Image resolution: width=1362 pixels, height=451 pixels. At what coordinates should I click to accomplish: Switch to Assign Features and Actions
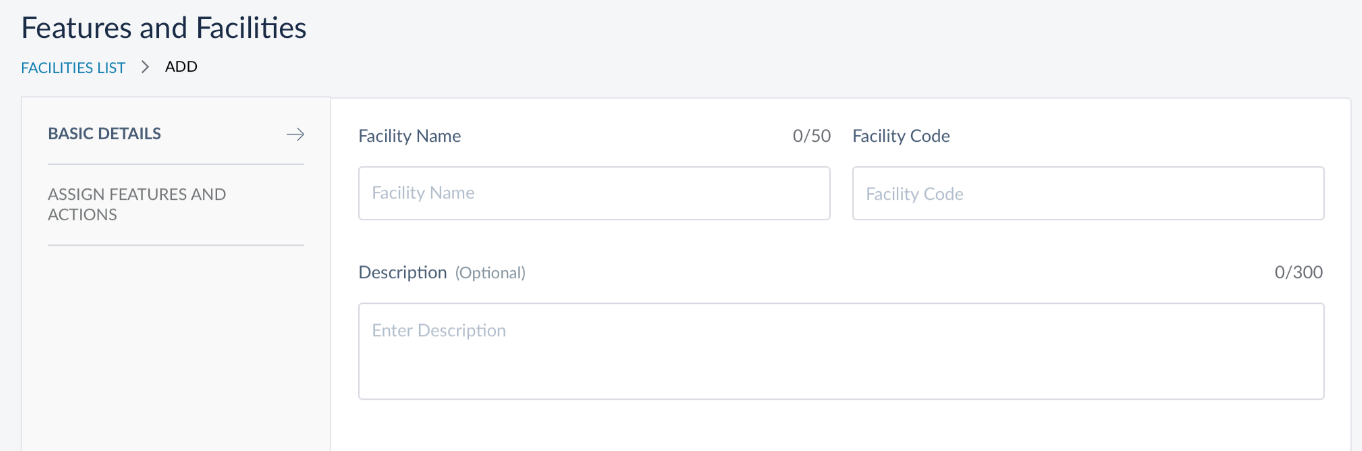click(137, 204)
